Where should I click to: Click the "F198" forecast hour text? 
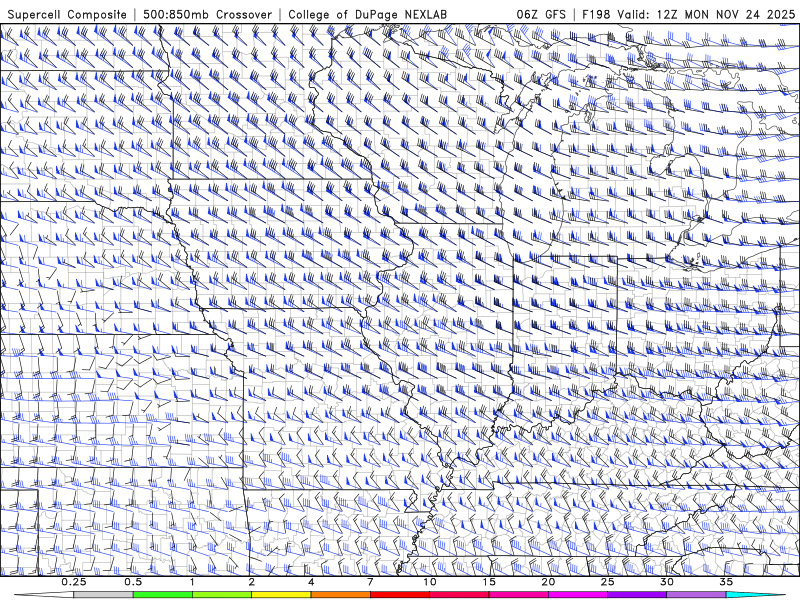[596, 14]
